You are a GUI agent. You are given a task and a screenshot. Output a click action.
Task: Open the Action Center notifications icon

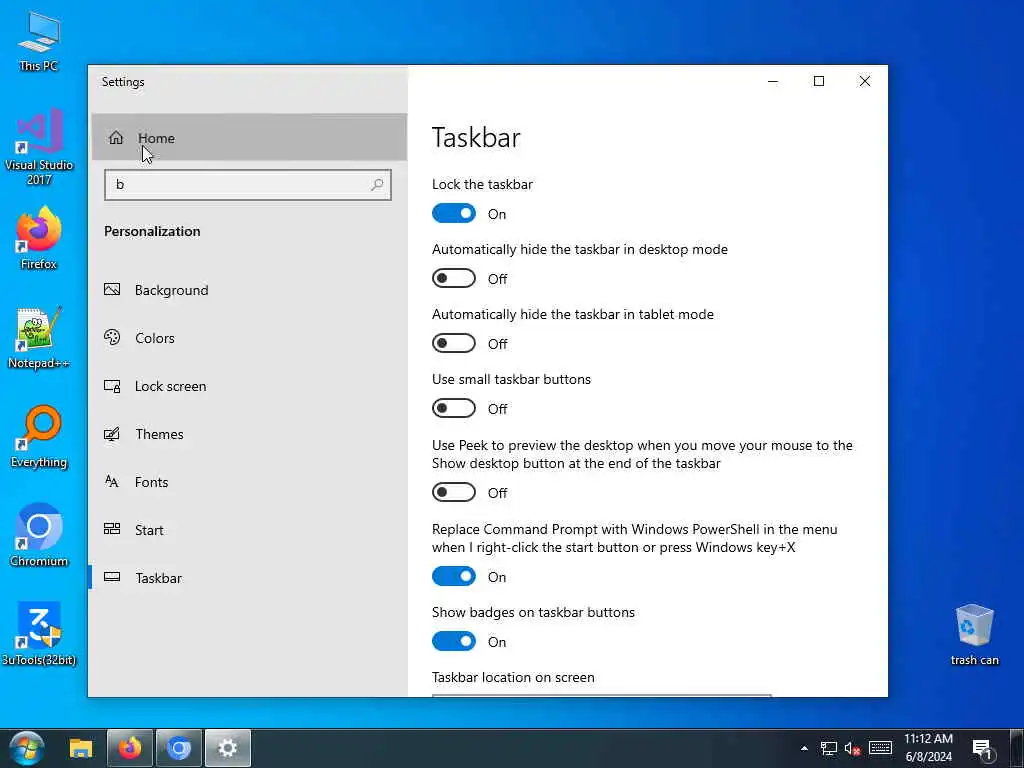coord(982,749)
